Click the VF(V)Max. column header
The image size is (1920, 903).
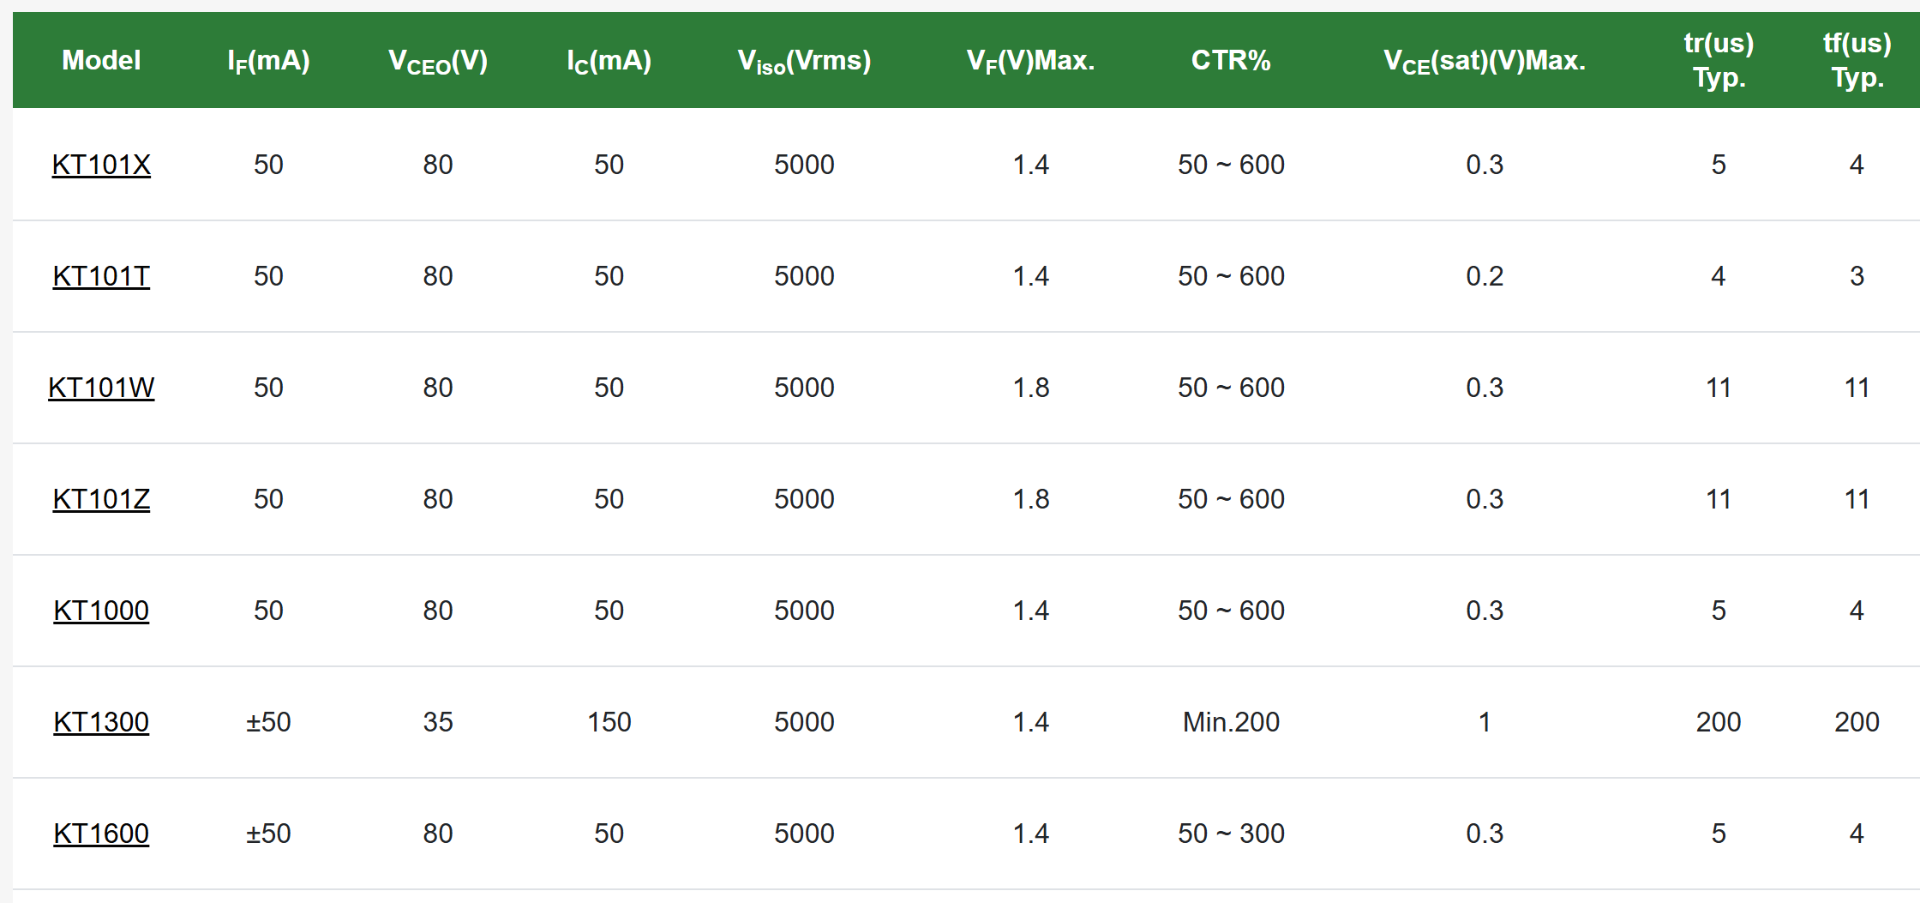tap(1031, 61)
